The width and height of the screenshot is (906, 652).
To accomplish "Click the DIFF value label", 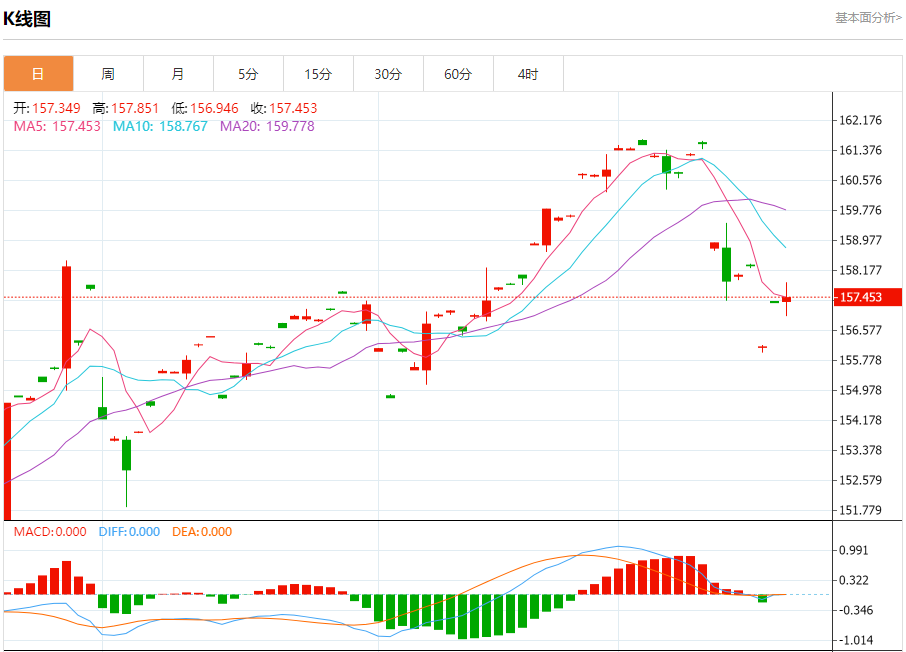I will 129,532.
